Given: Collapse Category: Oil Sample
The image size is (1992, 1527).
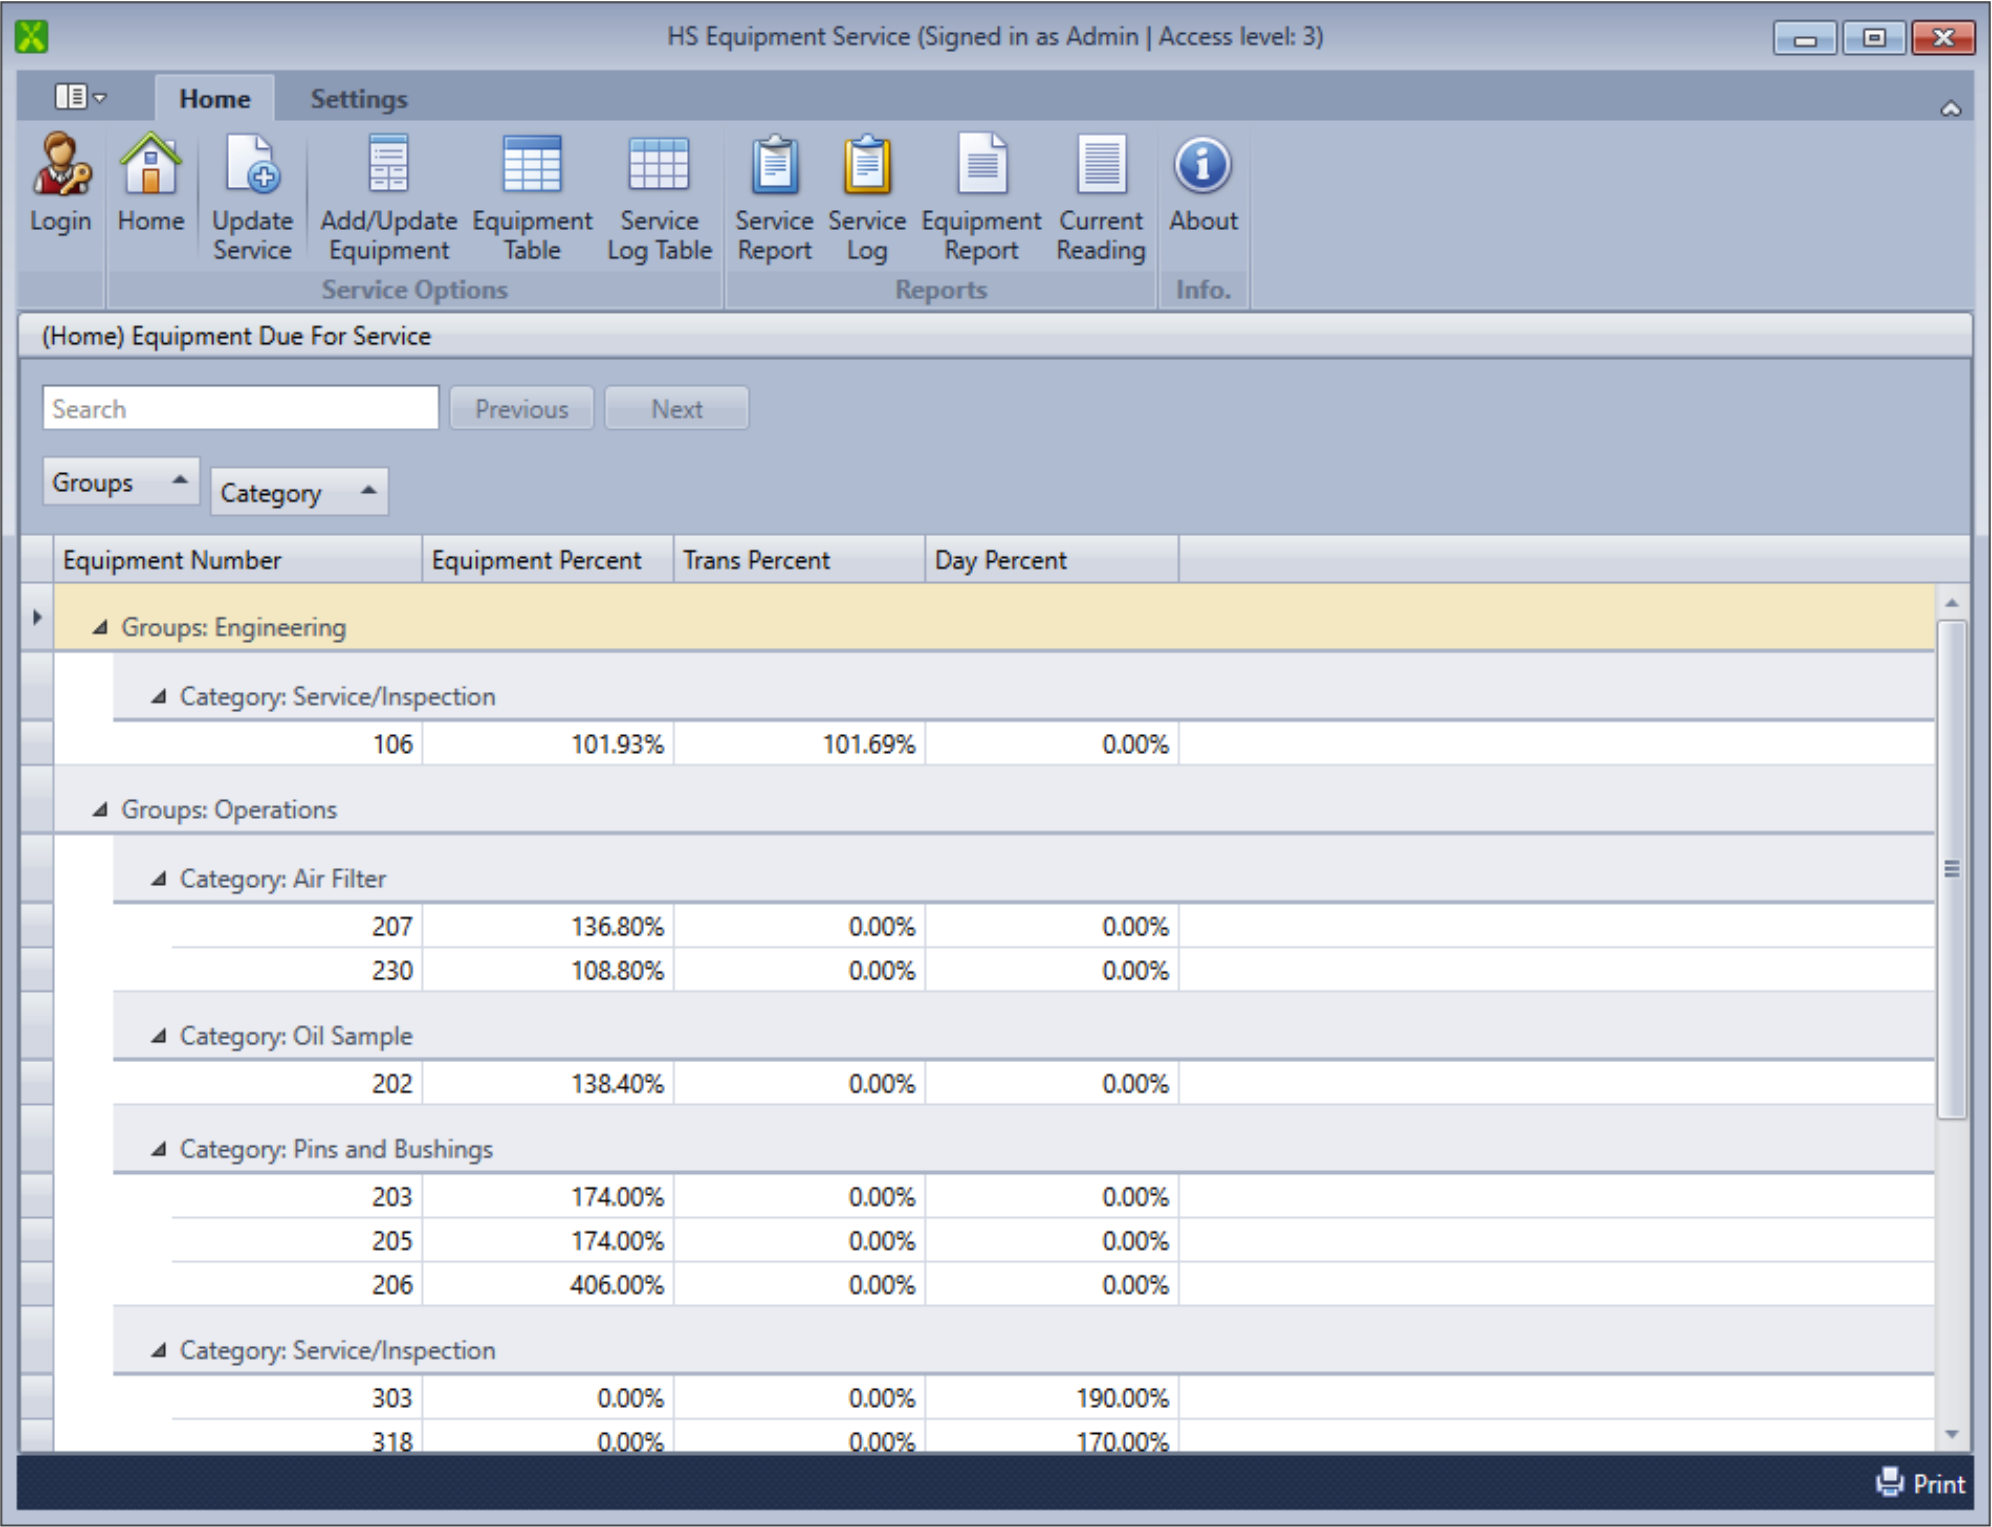Looking at the screenshot, I should point(158,1035).
